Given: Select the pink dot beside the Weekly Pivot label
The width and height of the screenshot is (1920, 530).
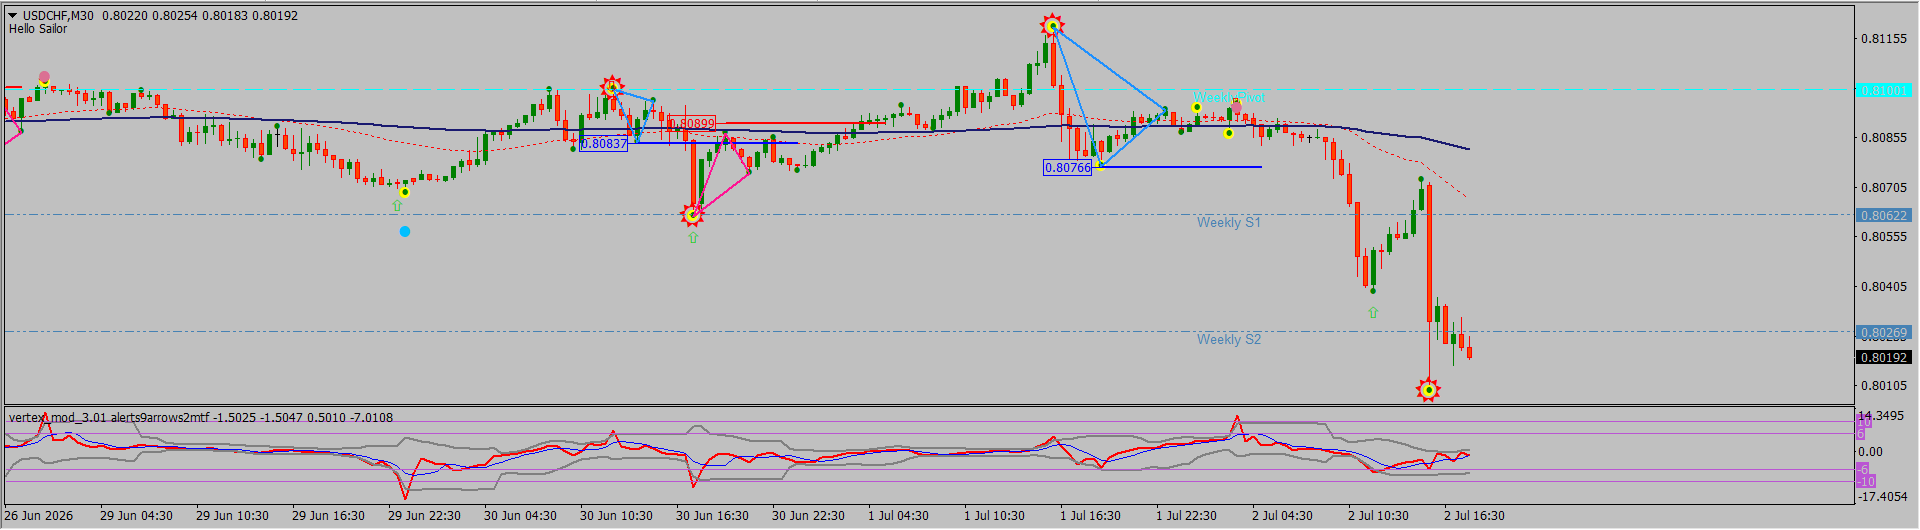Looking at the screenshot, I should (x=1237, y=107).
